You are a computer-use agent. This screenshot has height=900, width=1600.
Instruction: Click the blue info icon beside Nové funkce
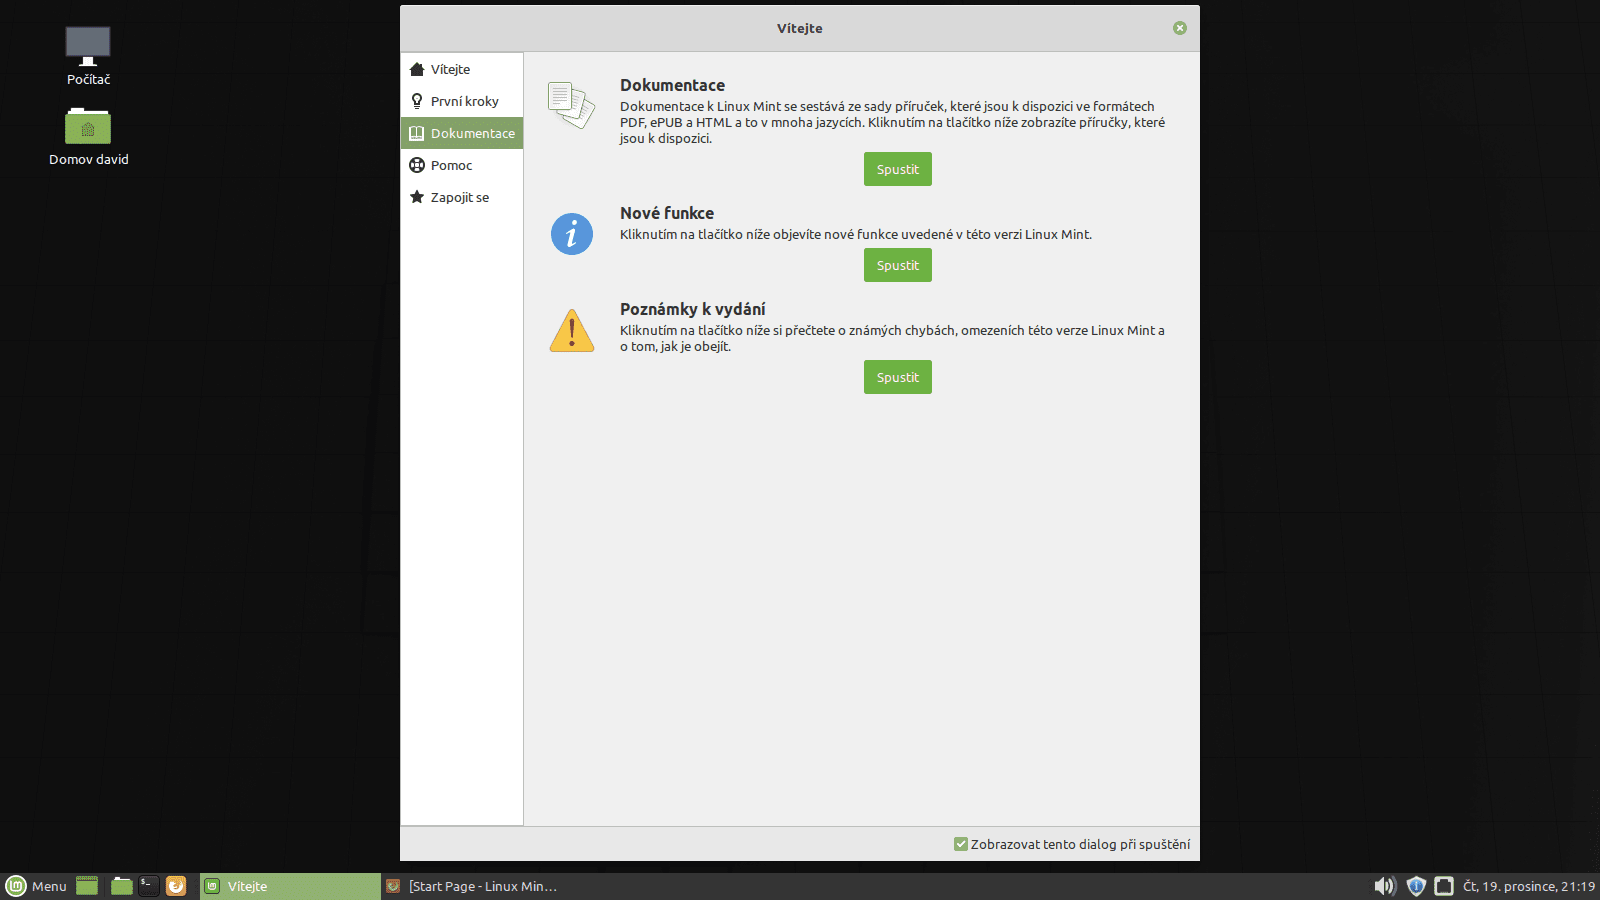click(x=571, y=234)
